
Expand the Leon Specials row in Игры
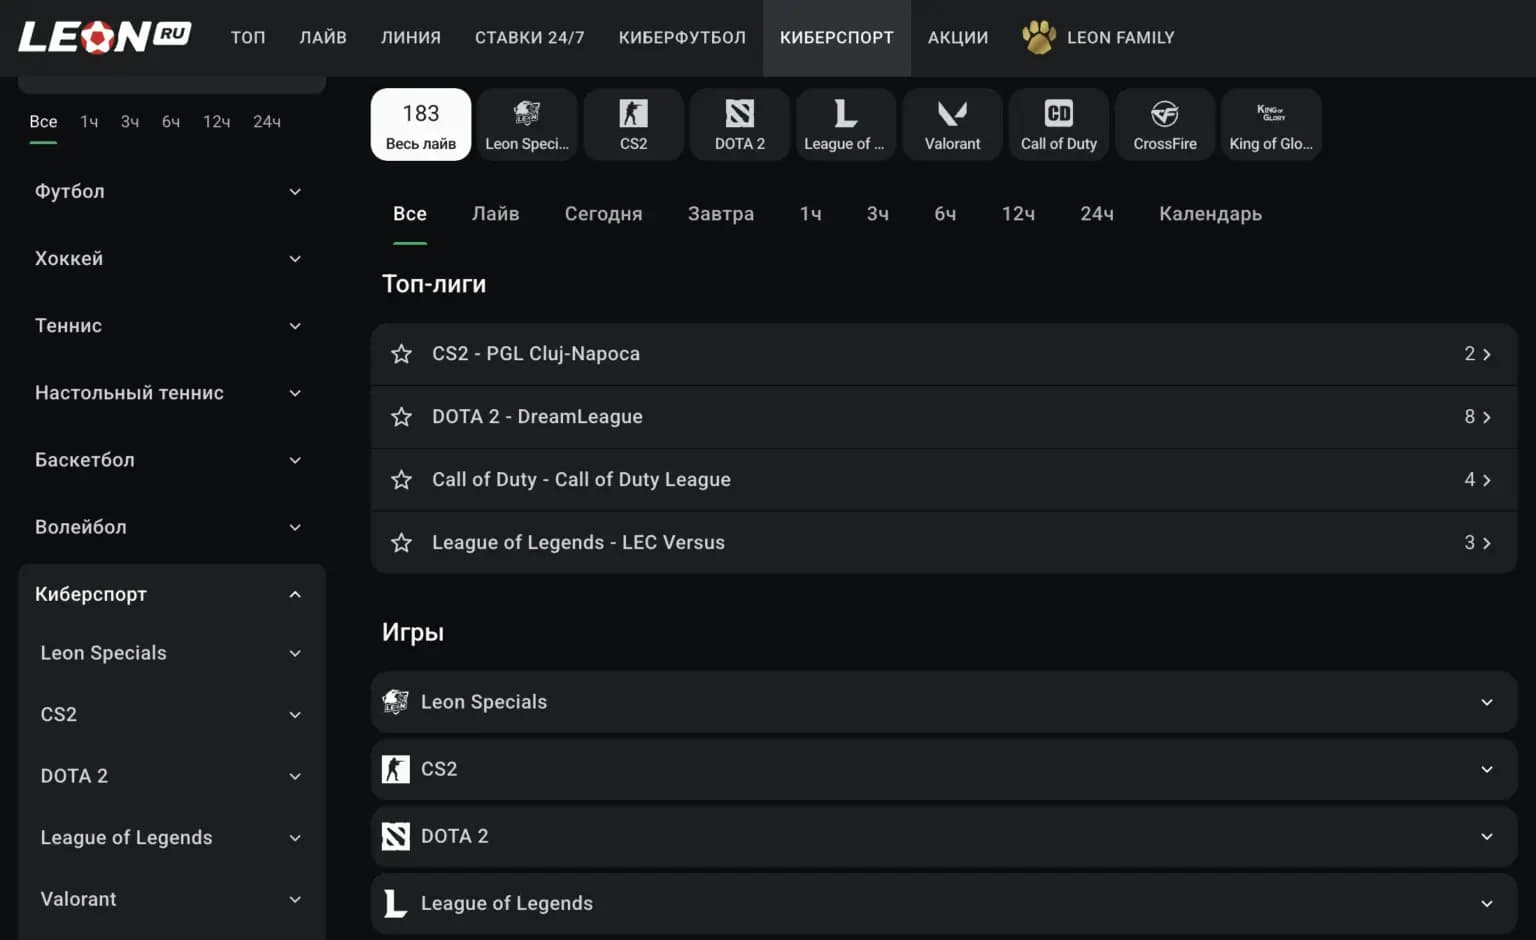pyautogui.click(x=1487, y=702)
